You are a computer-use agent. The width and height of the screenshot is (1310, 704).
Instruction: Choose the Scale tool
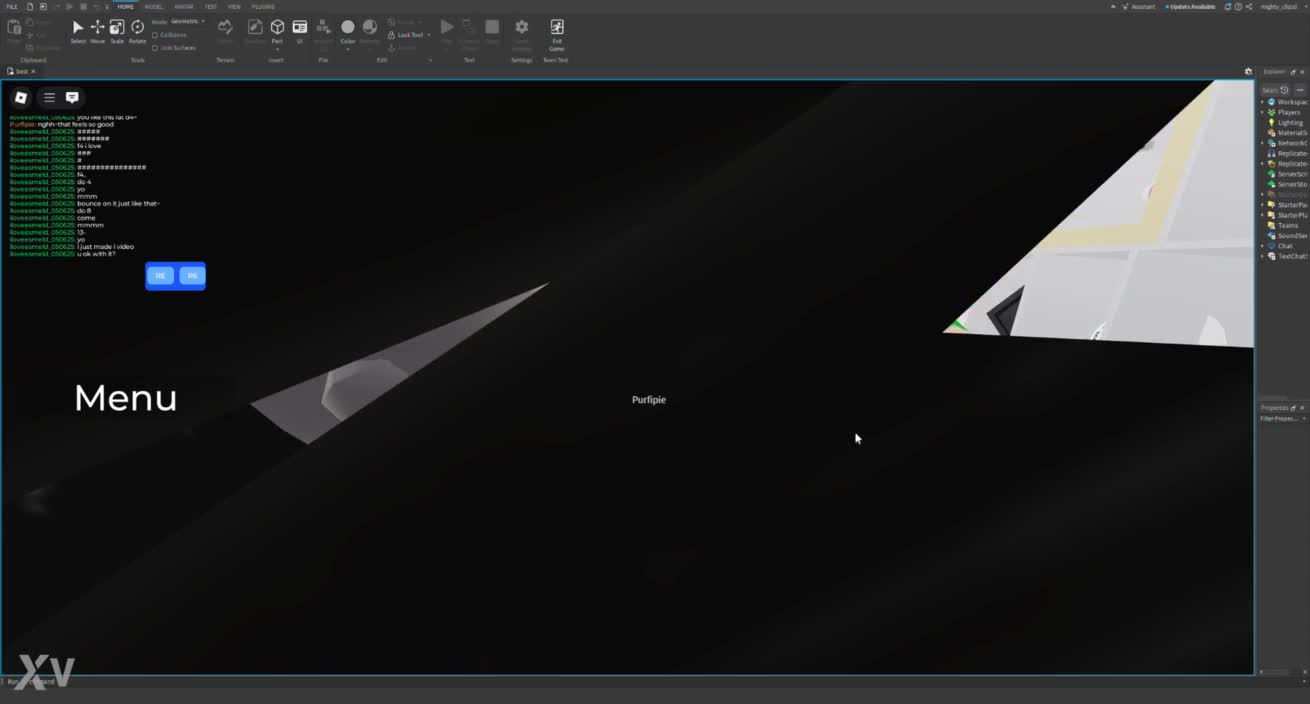click(x=117, y=28)
